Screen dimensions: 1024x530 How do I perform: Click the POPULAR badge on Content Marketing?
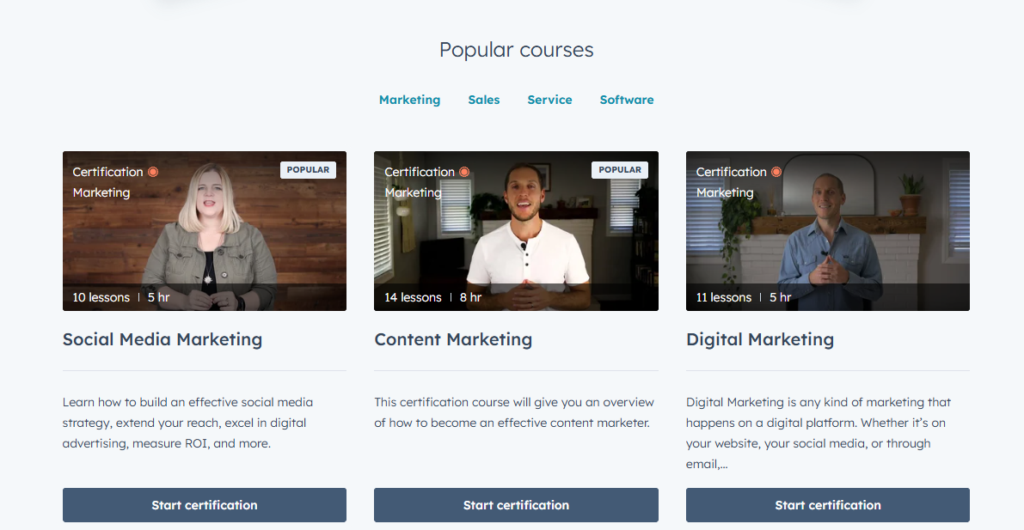pos(620,170)
